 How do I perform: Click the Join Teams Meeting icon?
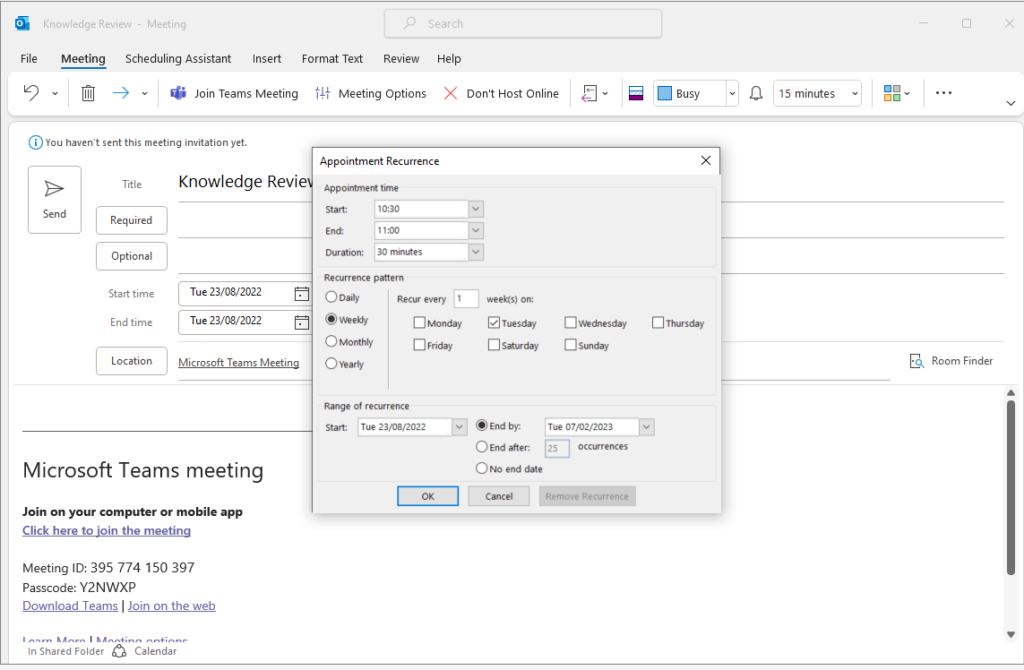point(178,93)
